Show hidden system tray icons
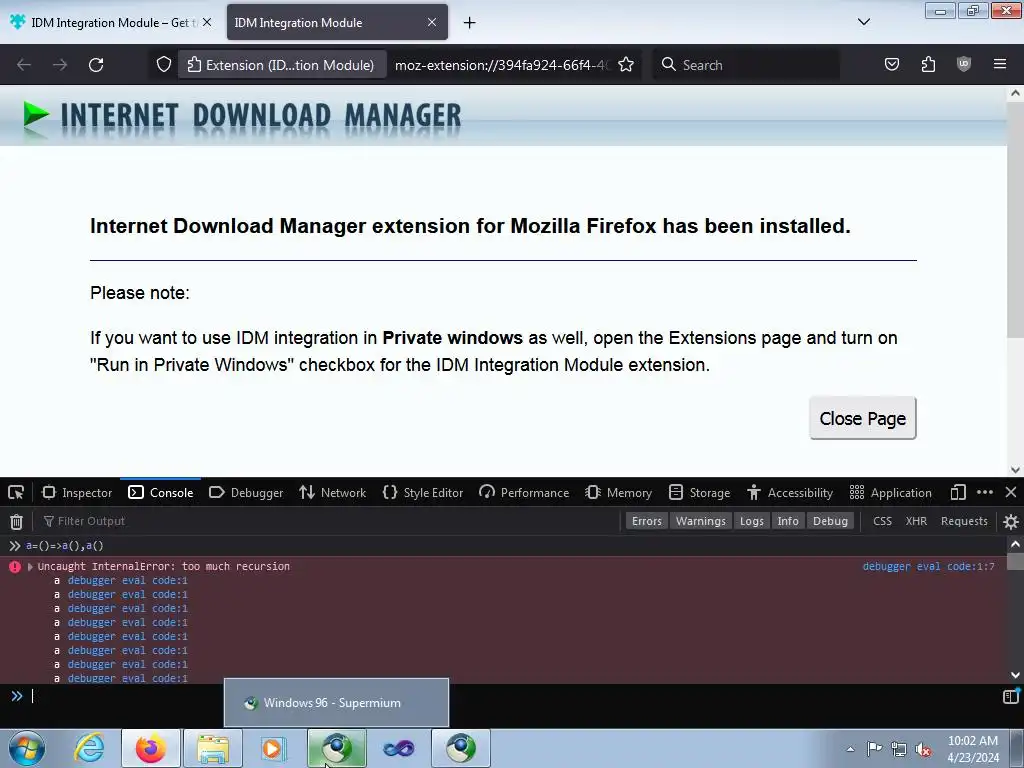1024x768 pixels. pos(850,749)
